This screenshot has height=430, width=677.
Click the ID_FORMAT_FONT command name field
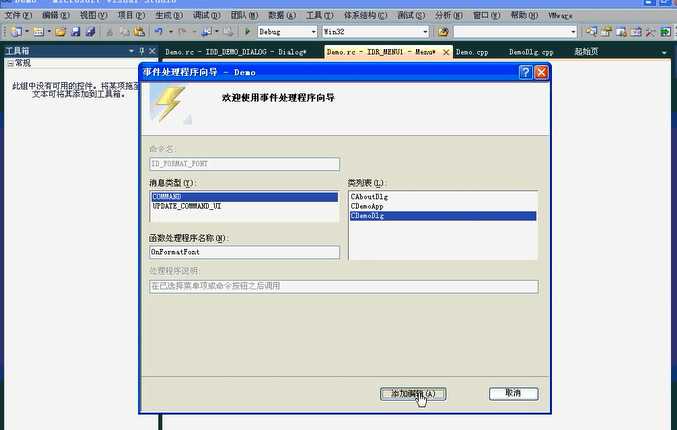point(244,164)
